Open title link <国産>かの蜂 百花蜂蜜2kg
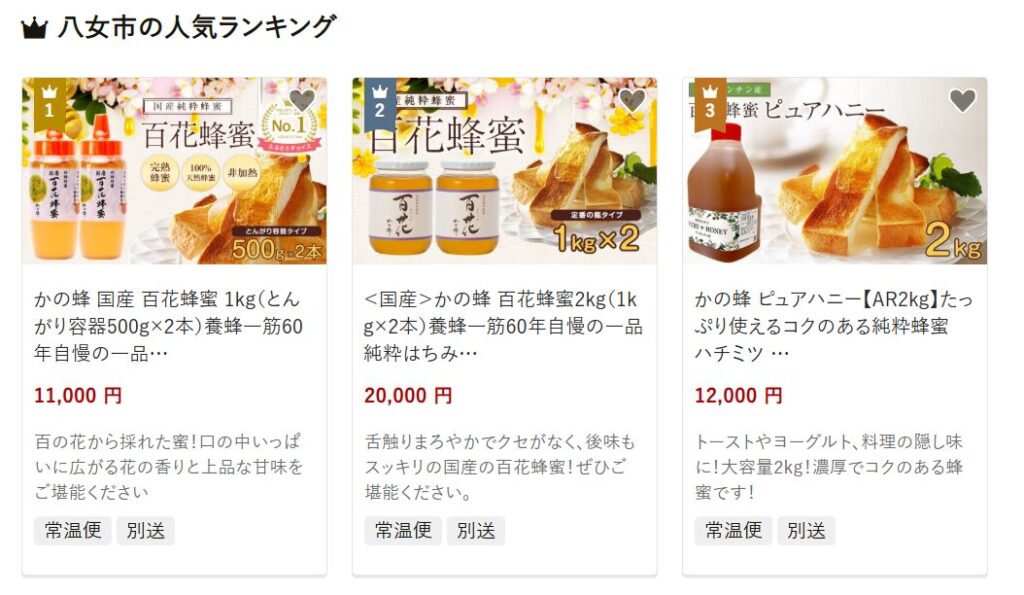The height and width of the screenshot is (595, 1024). pyautogui.click(x=504, y=326)
